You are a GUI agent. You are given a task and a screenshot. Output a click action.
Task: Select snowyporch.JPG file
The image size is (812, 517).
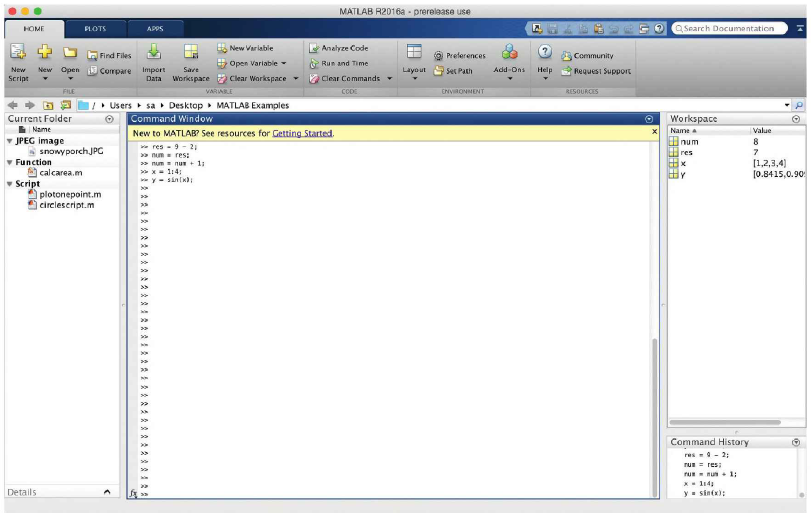click(x=66, y=151)
